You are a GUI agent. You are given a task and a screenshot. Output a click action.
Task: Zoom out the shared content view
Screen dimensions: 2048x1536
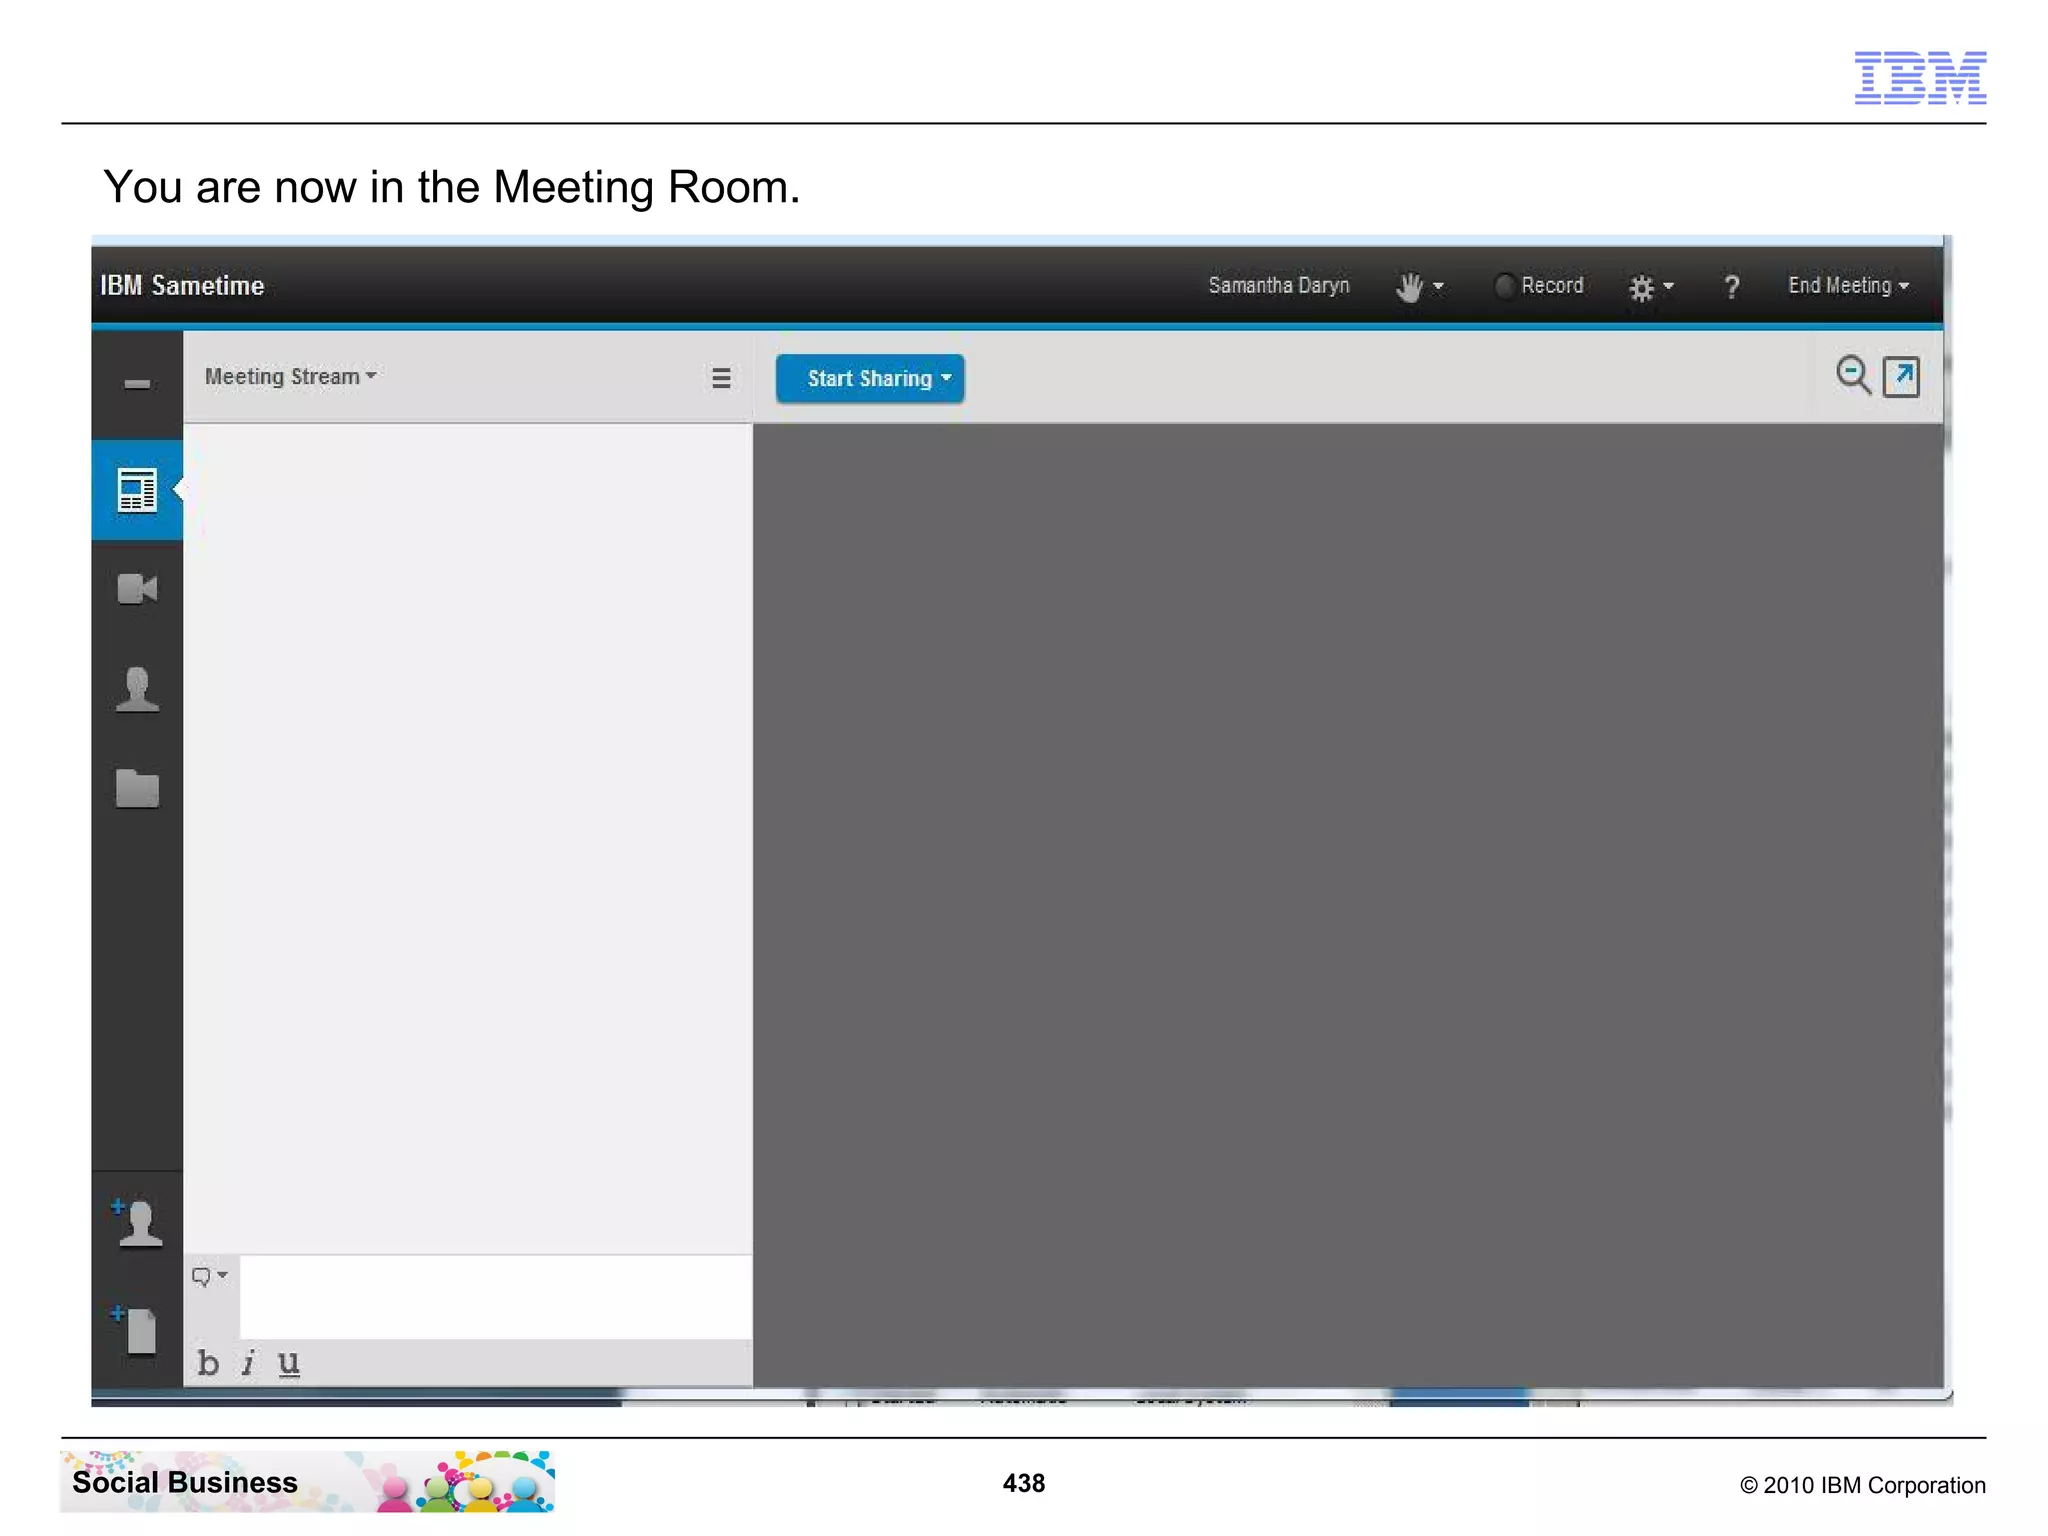click(1853, 376)
